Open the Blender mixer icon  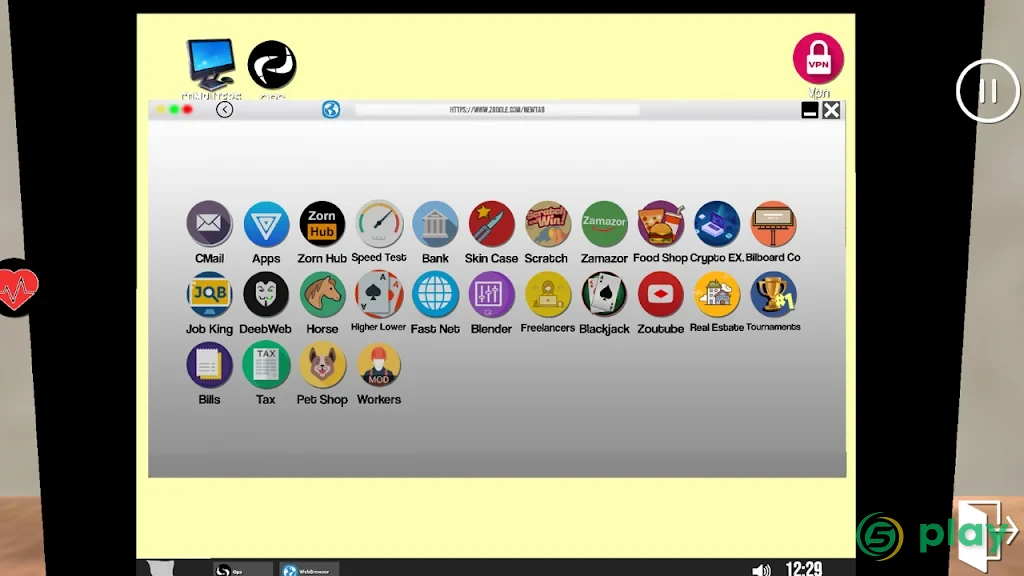[x=491, y=295]
